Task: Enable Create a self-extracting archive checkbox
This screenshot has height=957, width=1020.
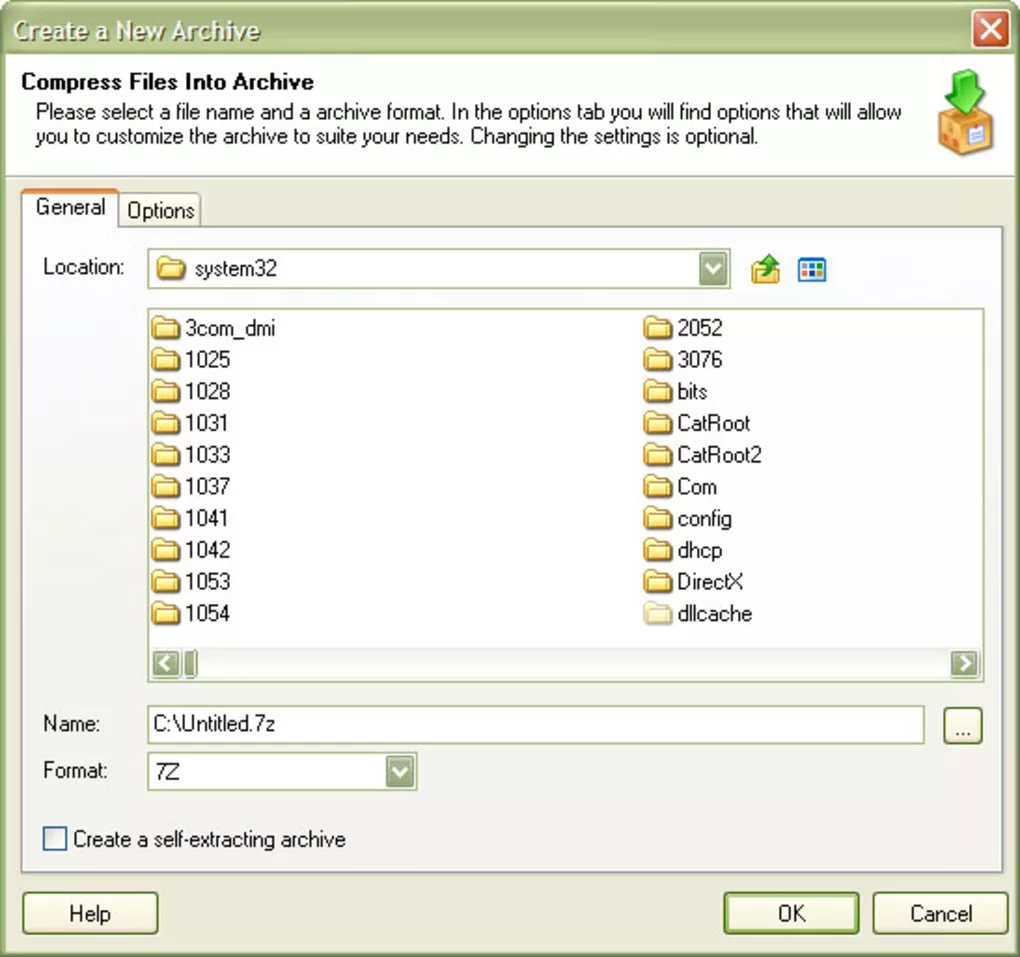Action: [55, 839]
